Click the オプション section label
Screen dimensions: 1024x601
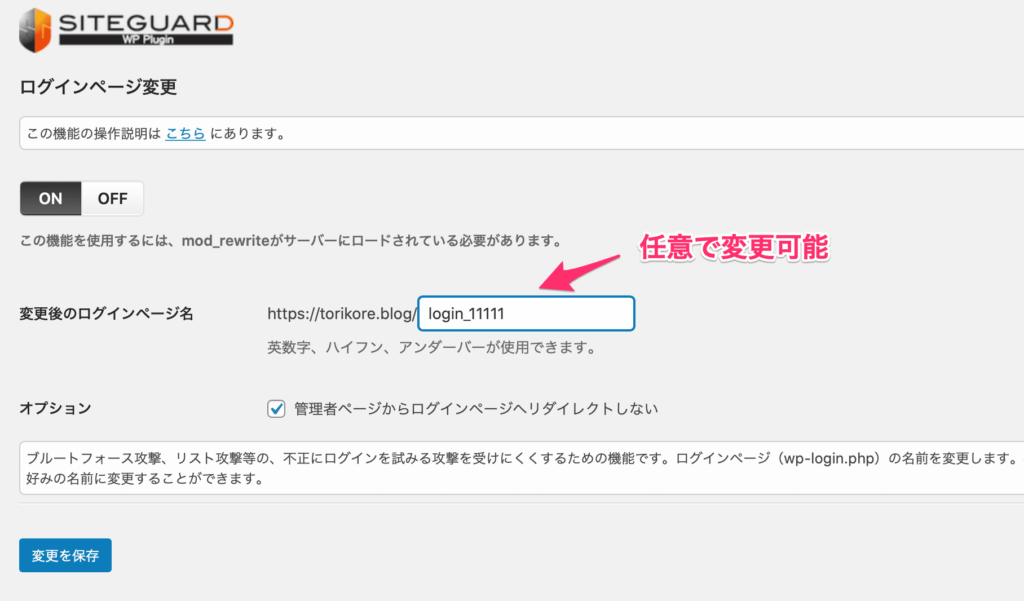[x=55, y=408]
